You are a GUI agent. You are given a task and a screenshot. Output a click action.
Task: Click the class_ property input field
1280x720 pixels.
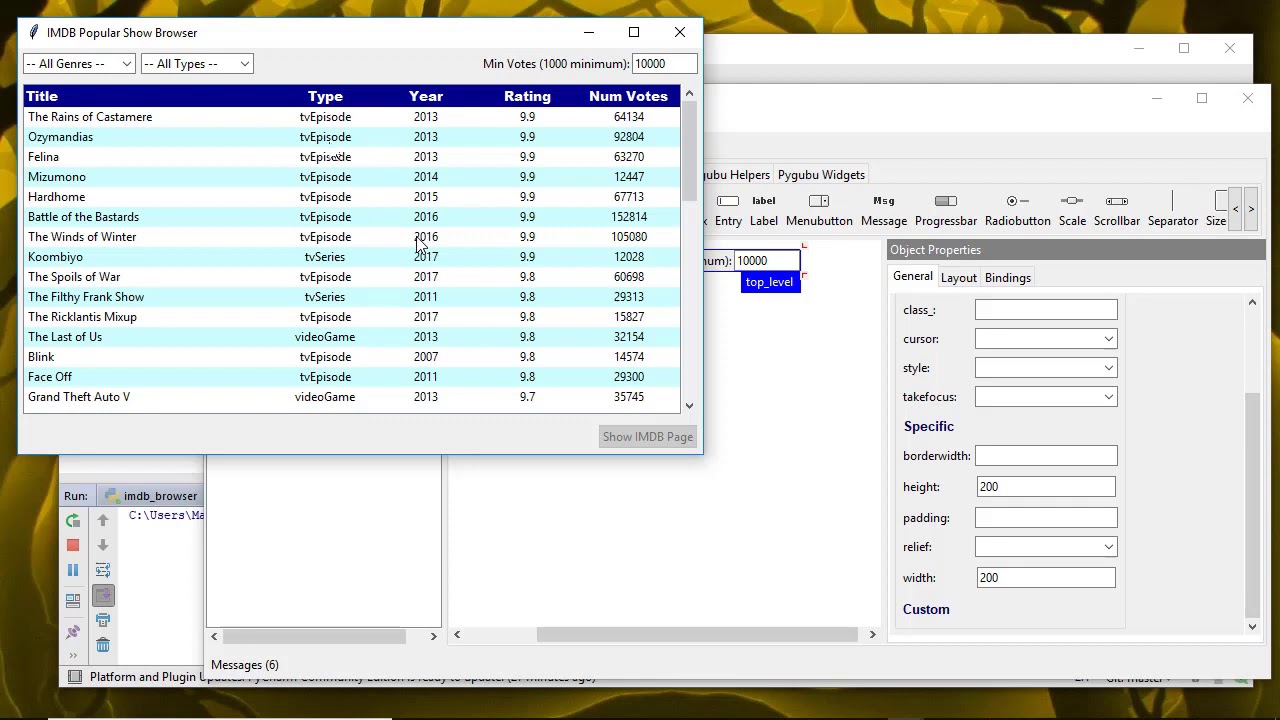click(x=1046, y=310)
